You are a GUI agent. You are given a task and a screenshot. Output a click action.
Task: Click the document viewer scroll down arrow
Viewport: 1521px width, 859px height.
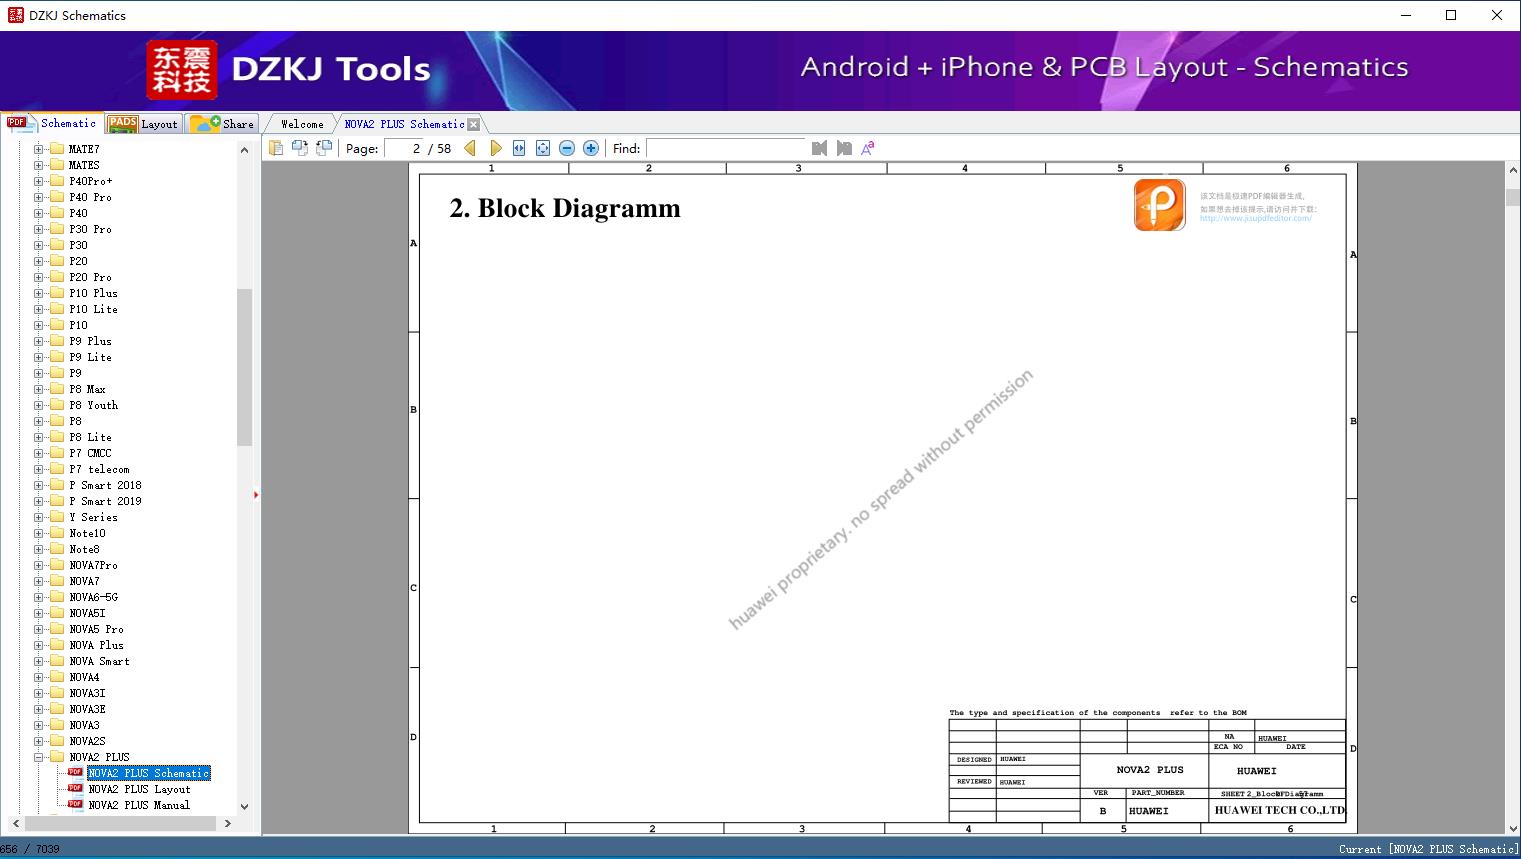1513,828
